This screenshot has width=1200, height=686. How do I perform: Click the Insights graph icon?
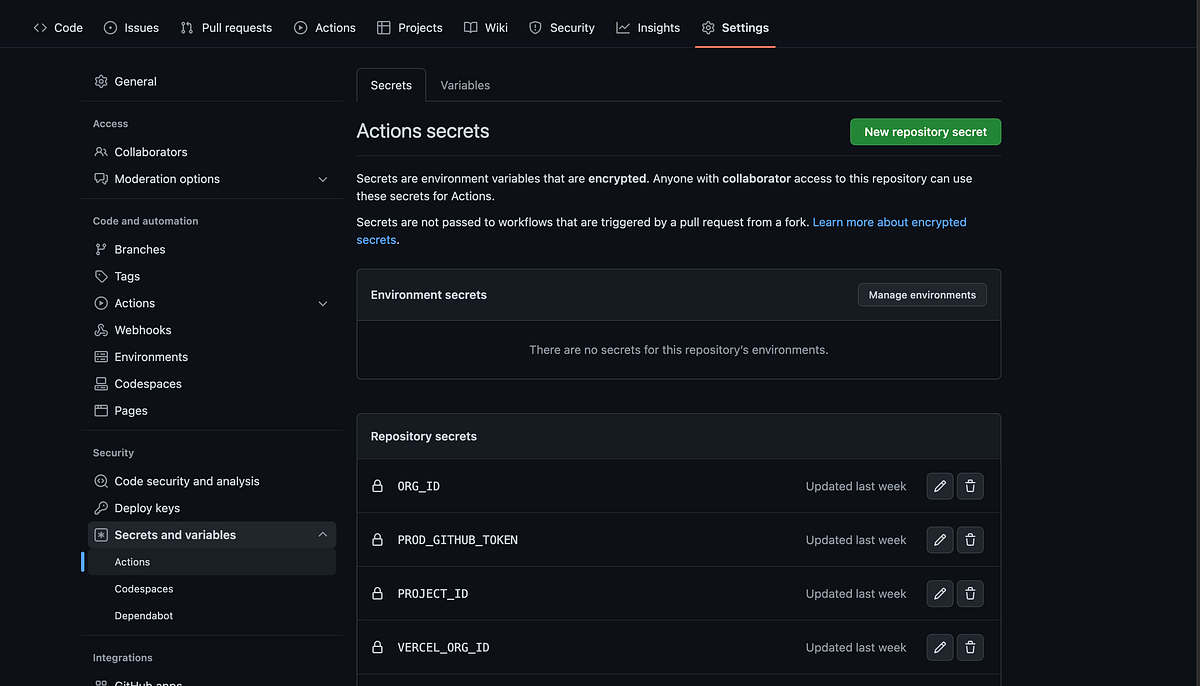point(621,27)
